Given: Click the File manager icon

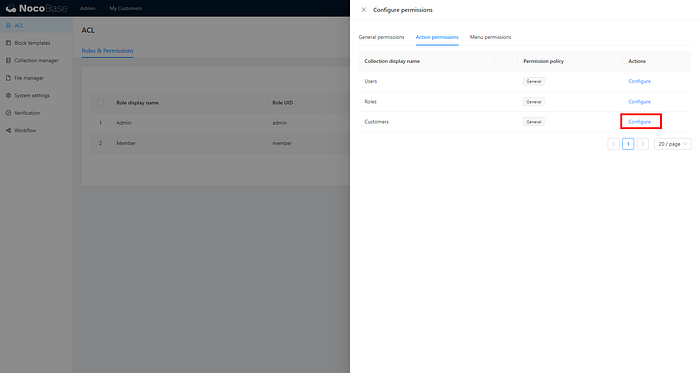Looking at the screenshot, I should click(8, 78).
